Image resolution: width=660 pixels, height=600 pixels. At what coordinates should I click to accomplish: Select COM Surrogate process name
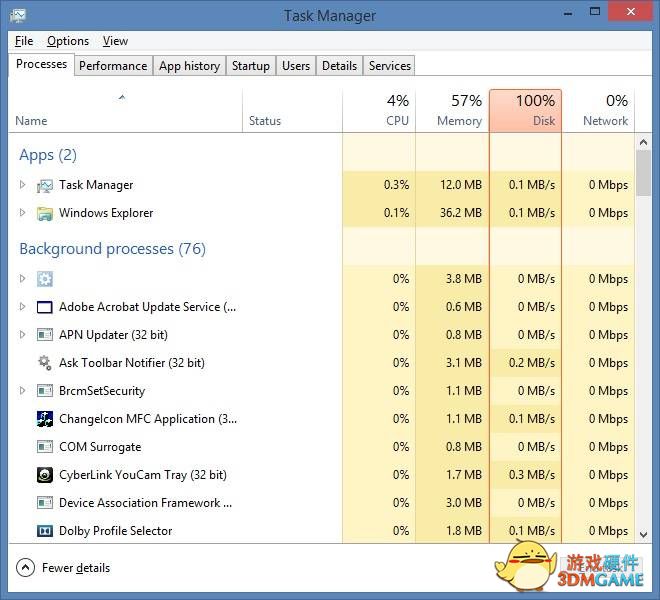[100, 447]
